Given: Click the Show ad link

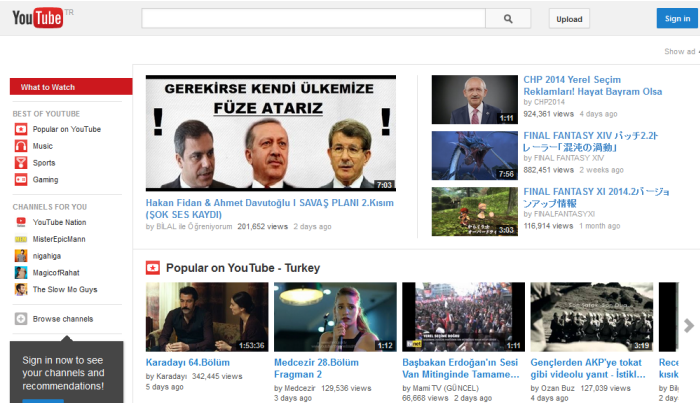Looking at the screenshot, I should (681, 51).
